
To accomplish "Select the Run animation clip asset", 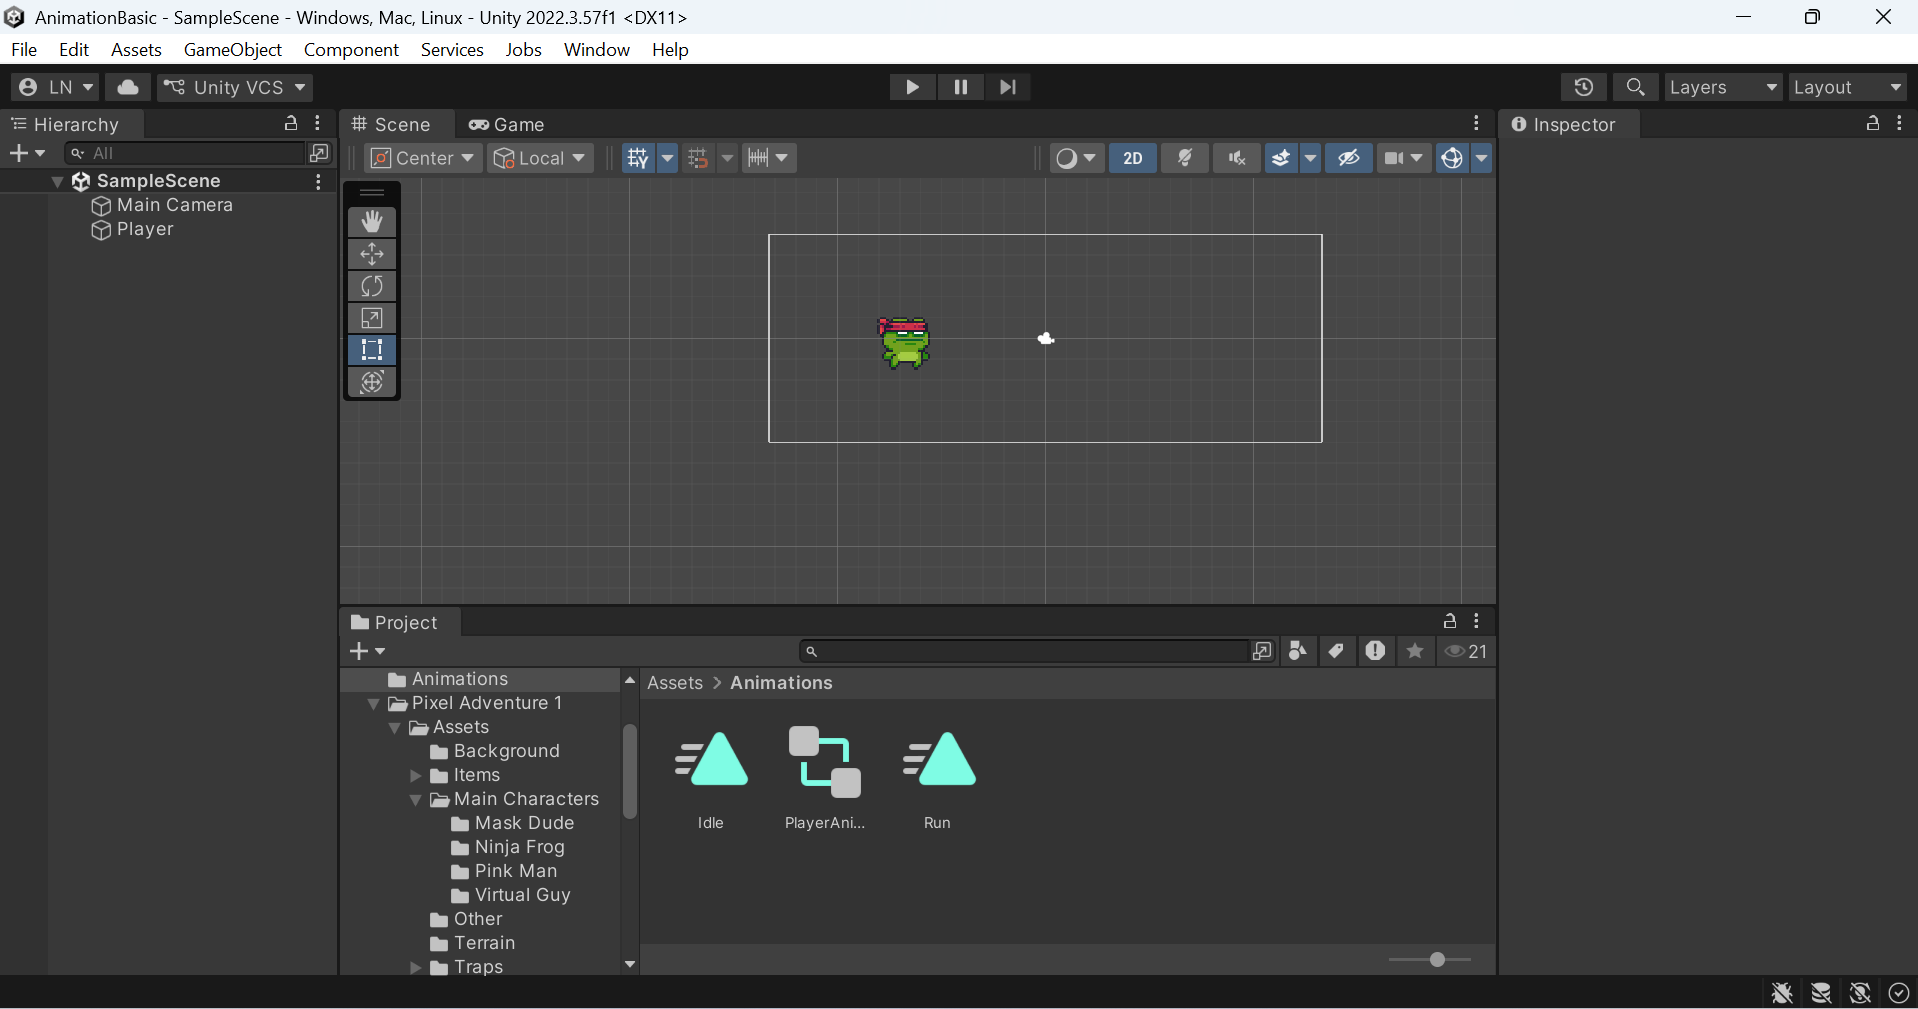I will 938,778.
